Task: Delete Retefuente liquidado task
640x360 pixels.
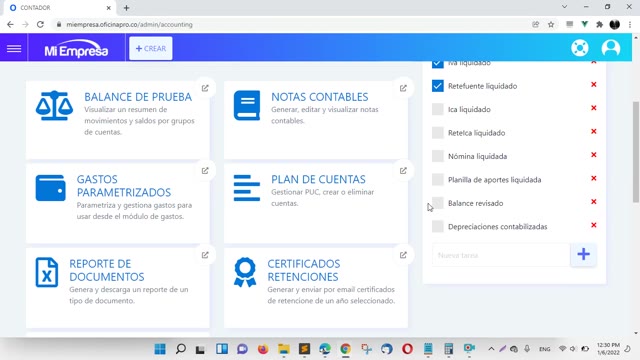Action: click(x=594, y=84)
